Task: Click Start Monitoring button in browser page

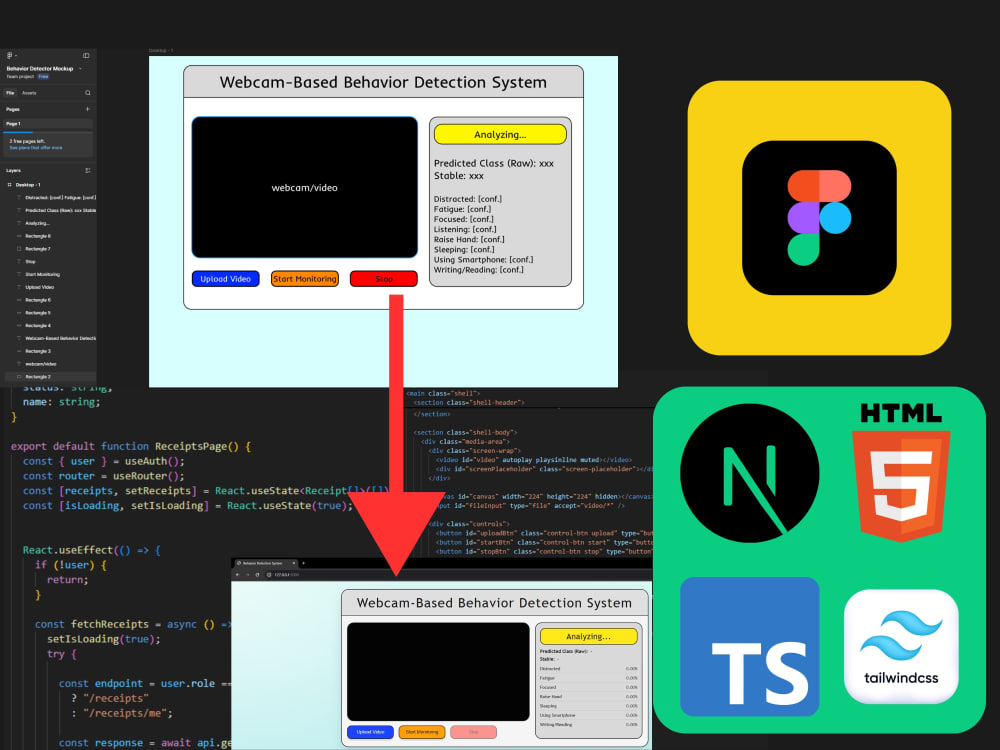Action: (x=422, y=732)
